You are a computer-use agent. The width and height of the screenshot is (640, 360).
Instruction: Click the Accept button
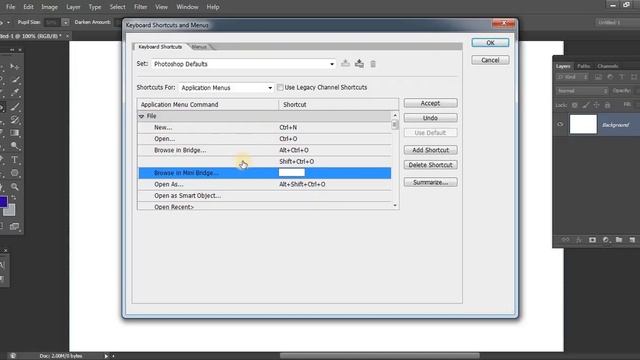(431, 103)
